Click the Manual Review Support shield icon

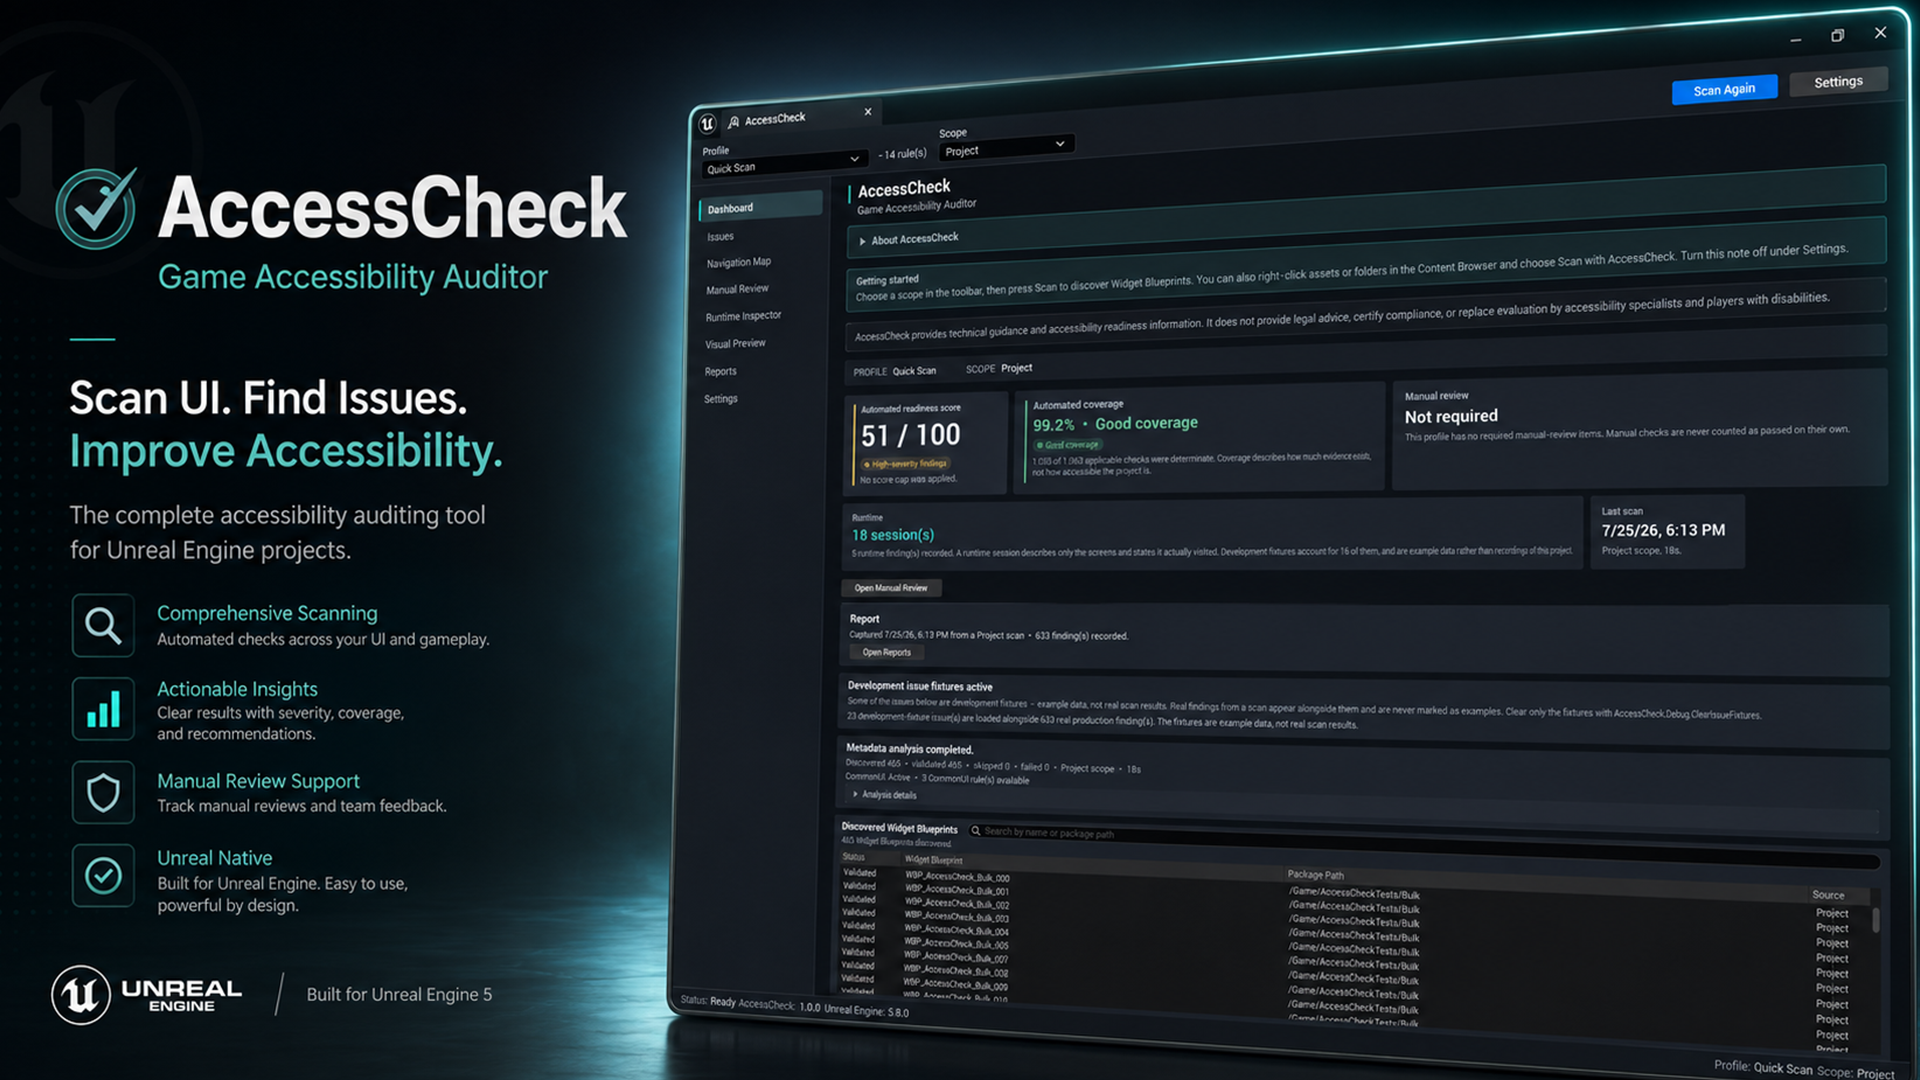[x=103, y=792]
